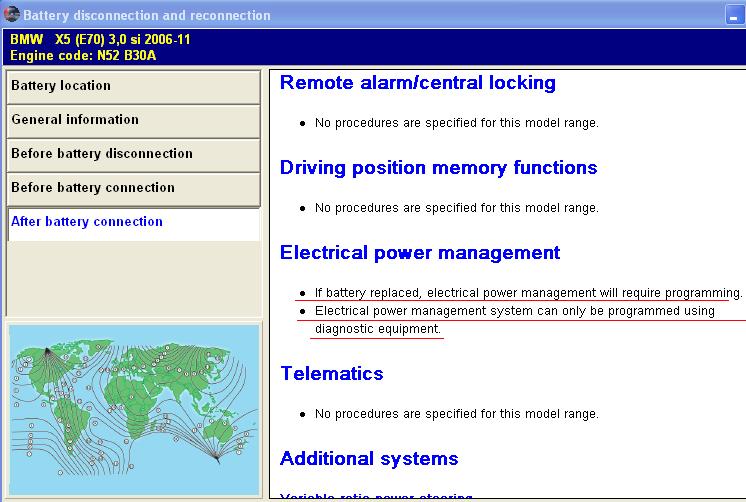Open the General information section
The width and height of the screenshot is (746, 502).
pos(134,121)
